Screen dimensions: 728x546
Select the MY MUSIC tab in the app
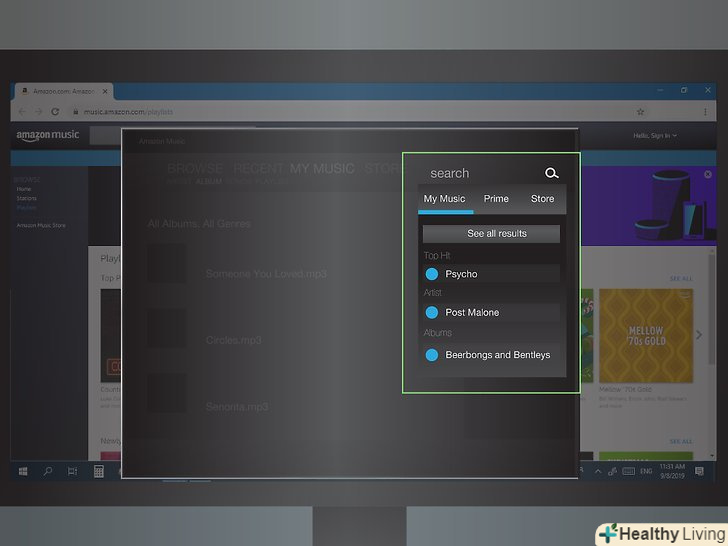tap(322, 168)
